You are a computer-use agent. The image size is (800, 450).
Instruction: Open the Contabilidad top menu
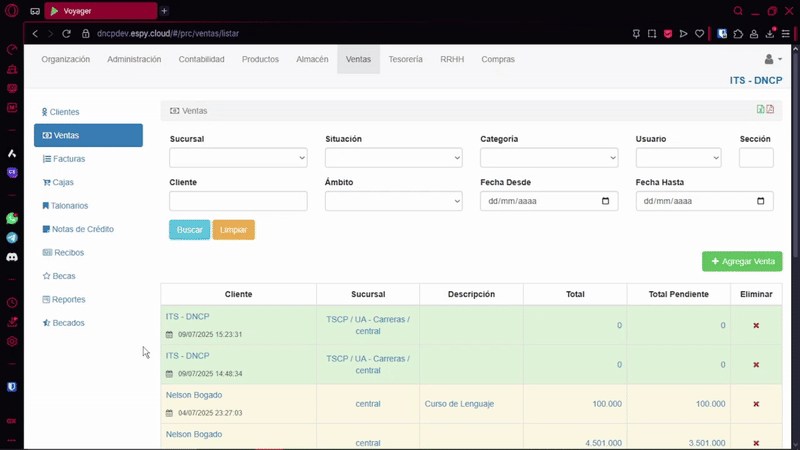[x=201, y=60]
